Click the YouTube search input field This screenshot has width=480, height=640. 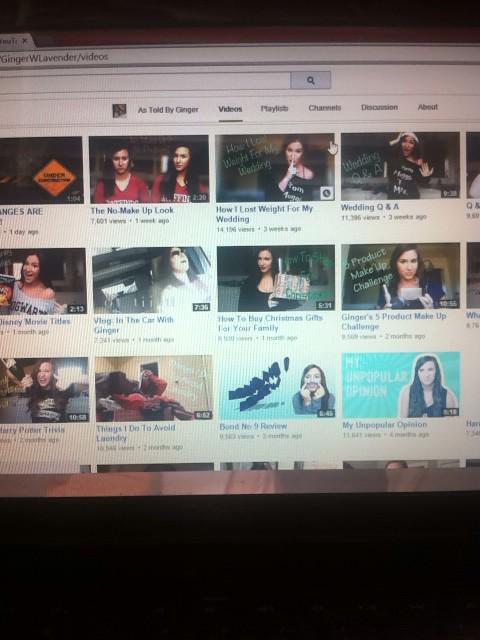point(145,81)
